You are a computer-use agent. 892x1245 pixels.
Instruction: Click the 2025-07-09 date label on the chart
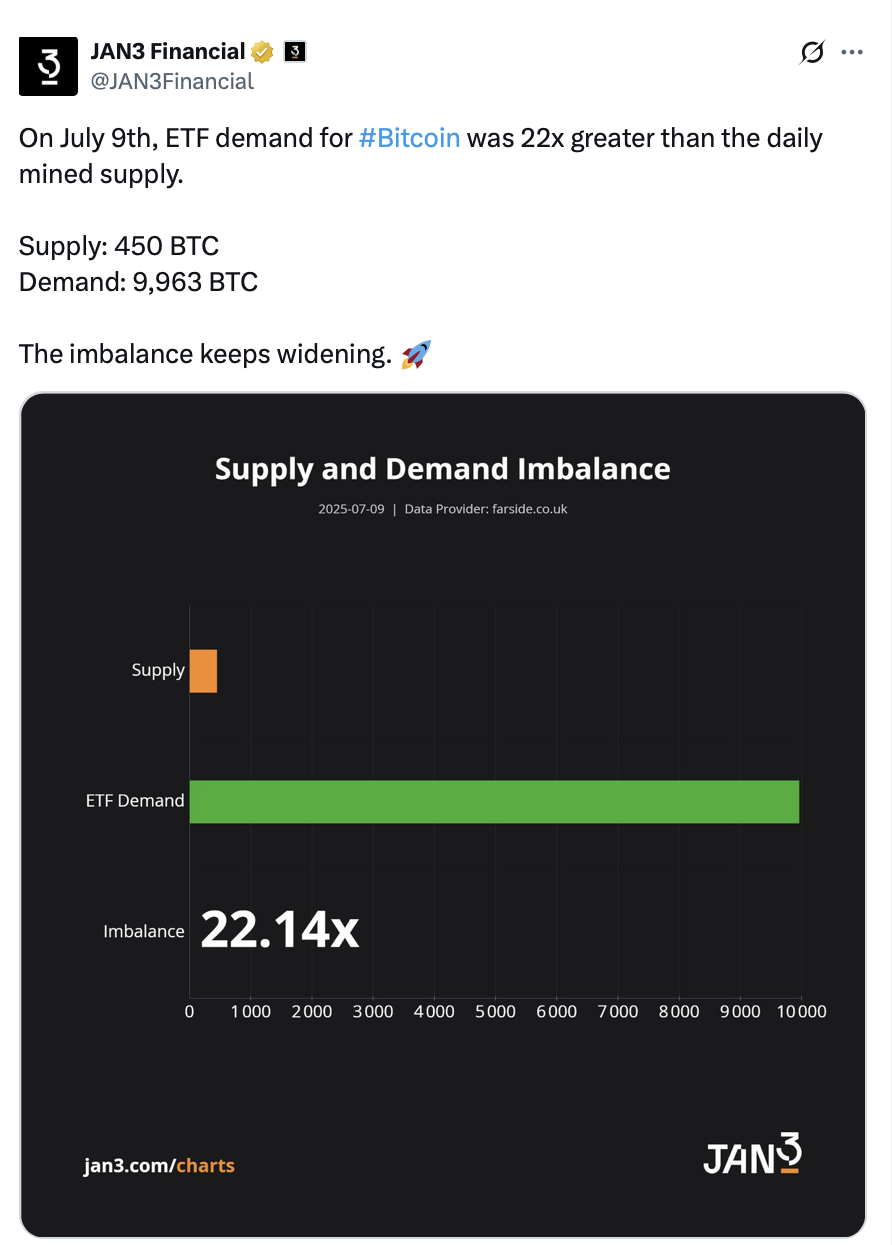point(351,508)
